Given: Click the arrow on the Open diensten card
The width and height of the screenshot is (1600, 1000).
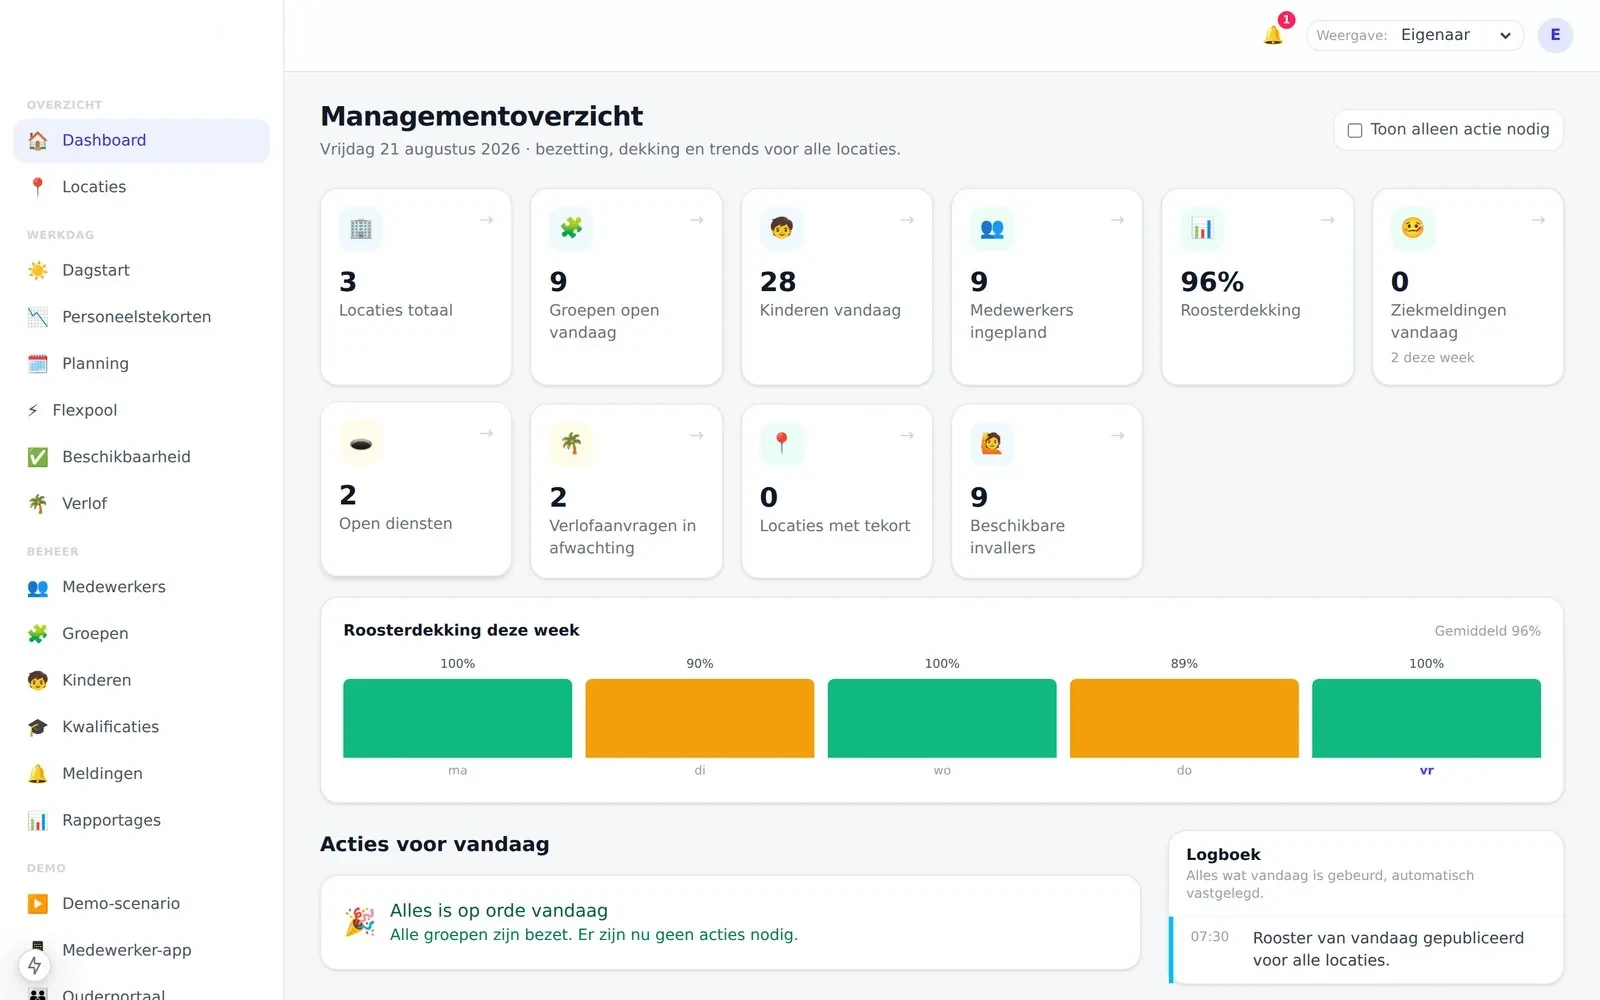Looking at the screenshot, I should pos(486,434).
